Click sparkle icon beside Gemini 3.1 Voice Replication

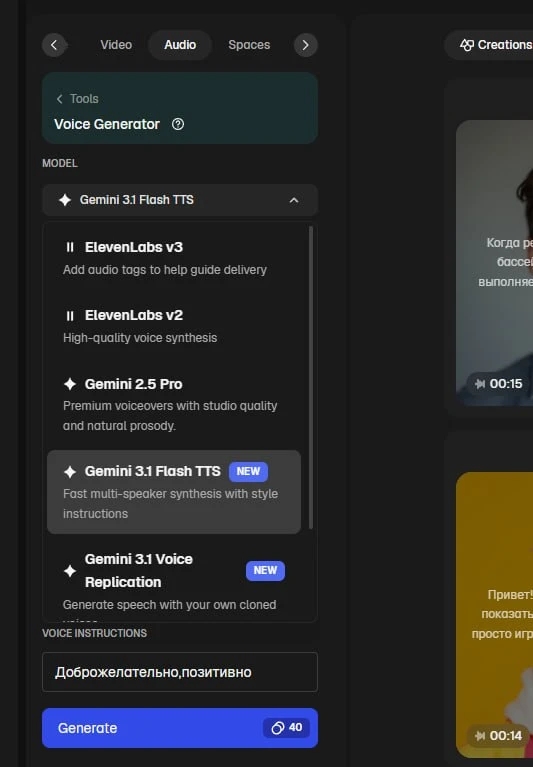tap(70, 571)
